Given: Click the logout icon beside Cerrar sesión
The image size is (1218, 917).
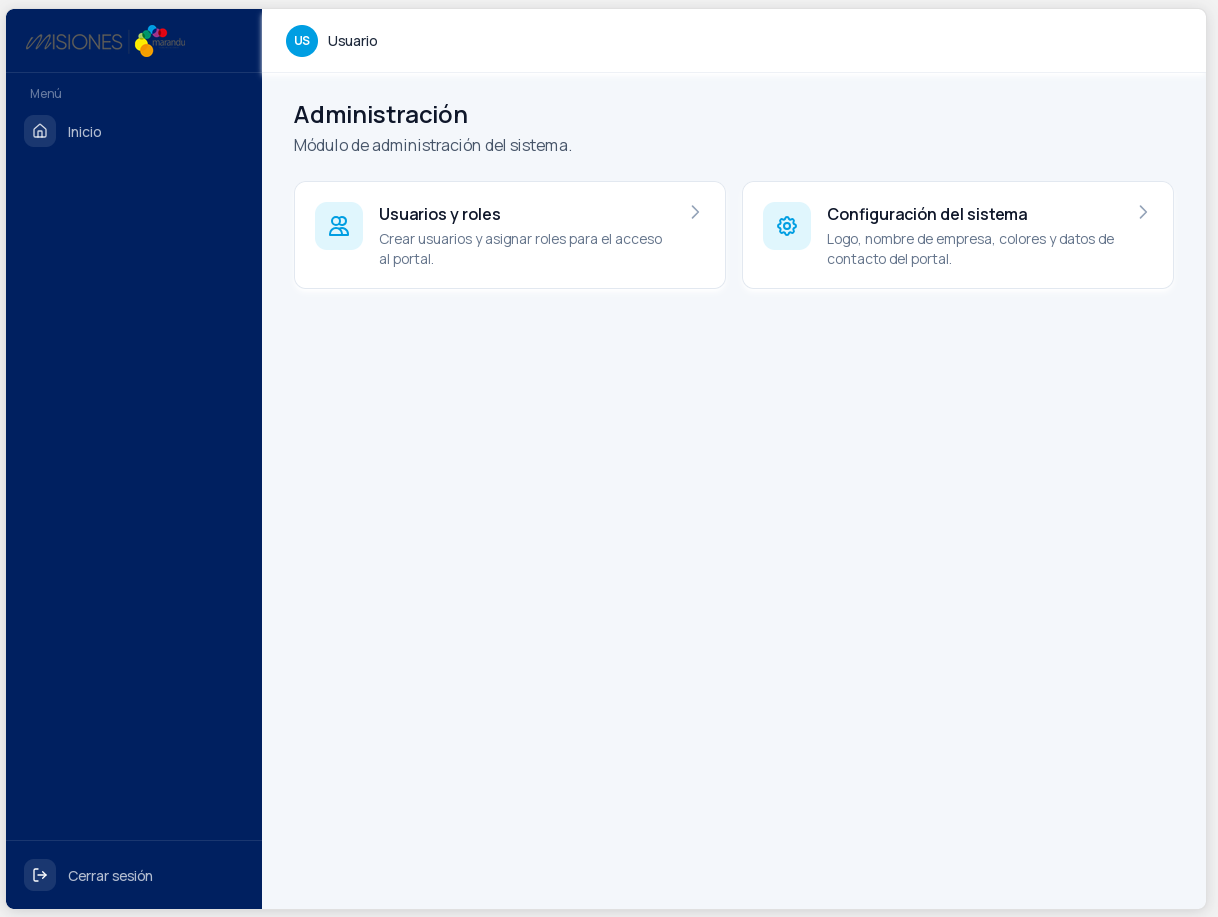Looking at the screenshot, I should [x=40, y=875].
